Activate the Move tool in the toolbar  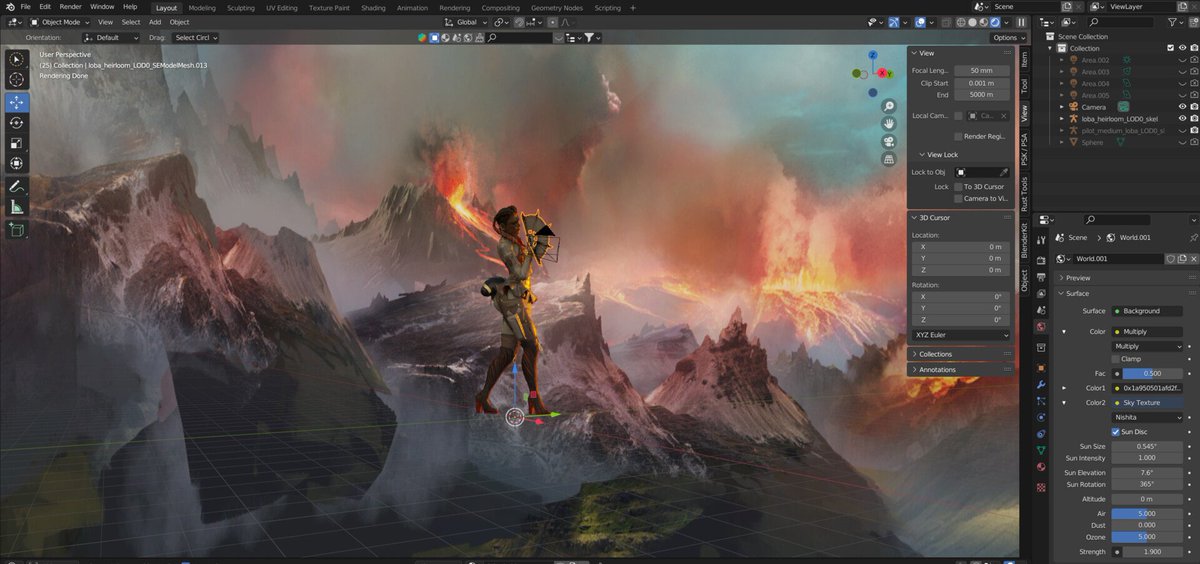point(17,102)
